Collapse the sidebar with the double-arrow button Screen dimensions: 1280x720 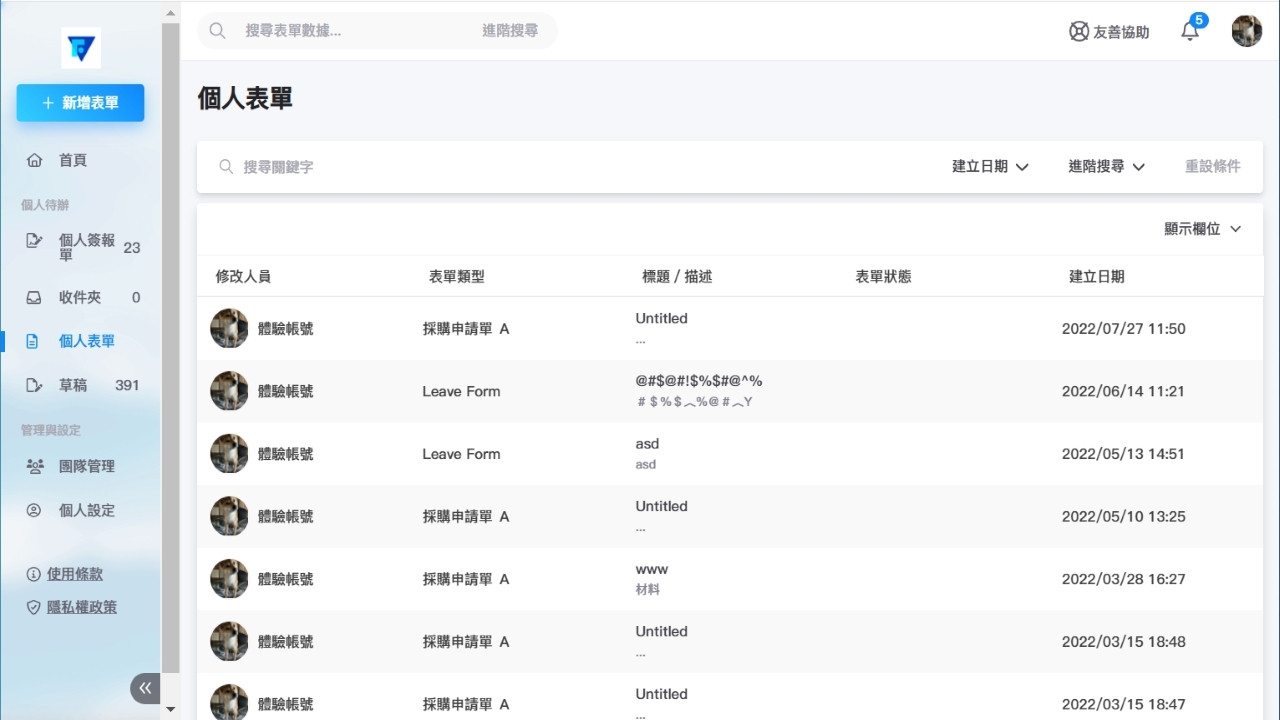(145, 688)
